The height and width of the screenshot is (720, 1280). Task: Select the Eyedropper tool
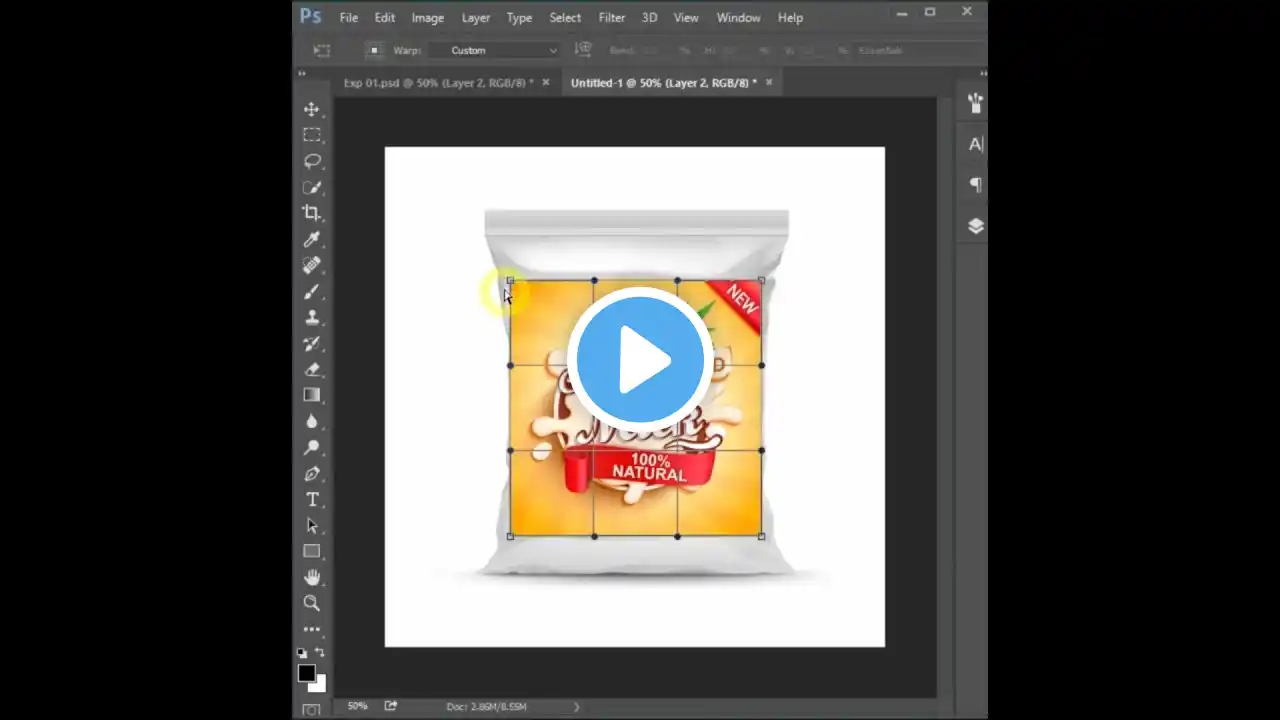point(312,239)
